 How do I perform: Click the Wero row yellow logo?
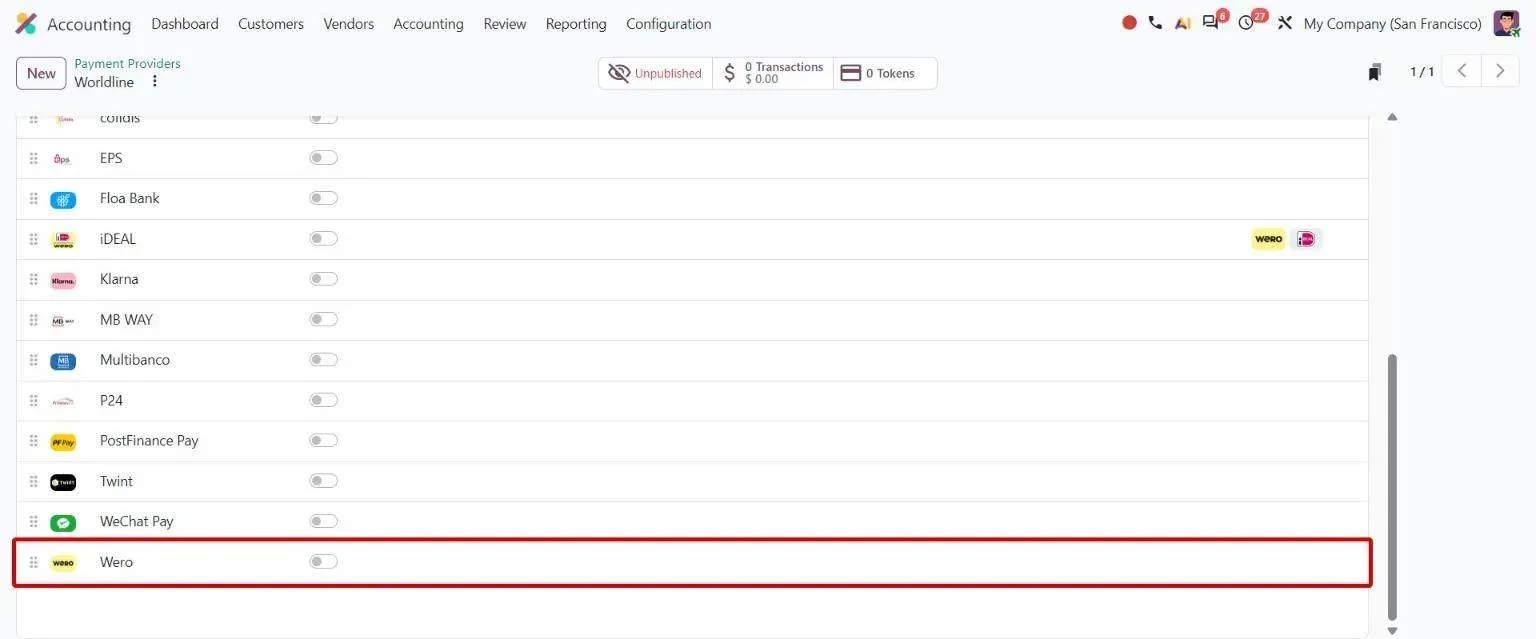click(x=63, y=563)
